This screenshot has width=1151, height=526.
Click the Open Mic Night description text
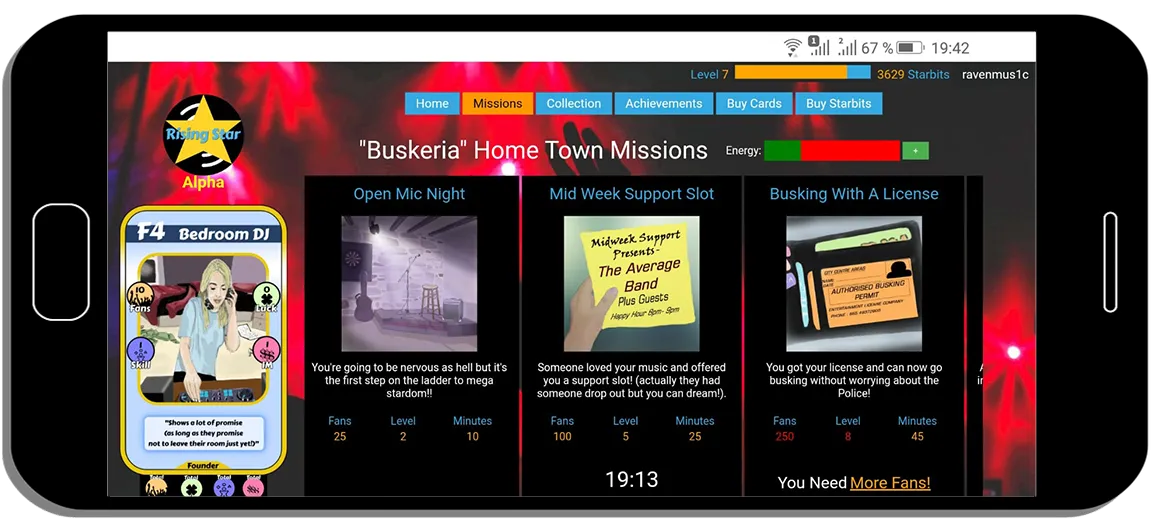pyautogui.click(x=409, y=380)
